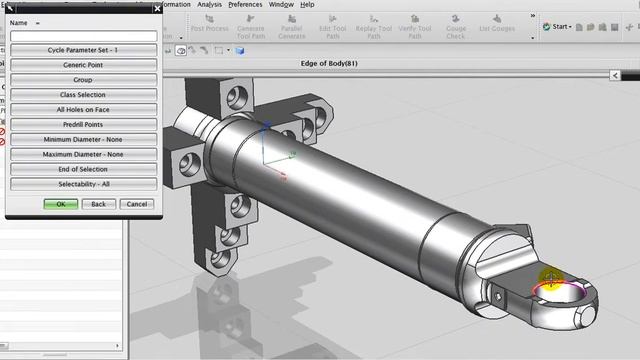Click the collapse arrow button at viewport's top right
The width and height of the screenshot is (640, 360).
(x=615, y=76)
